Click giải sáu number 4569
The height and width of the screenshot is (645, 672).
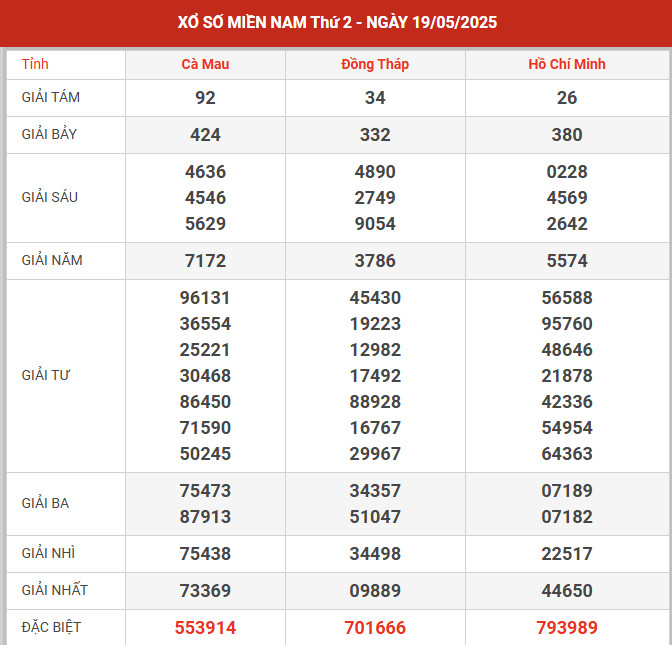point(567,198)
